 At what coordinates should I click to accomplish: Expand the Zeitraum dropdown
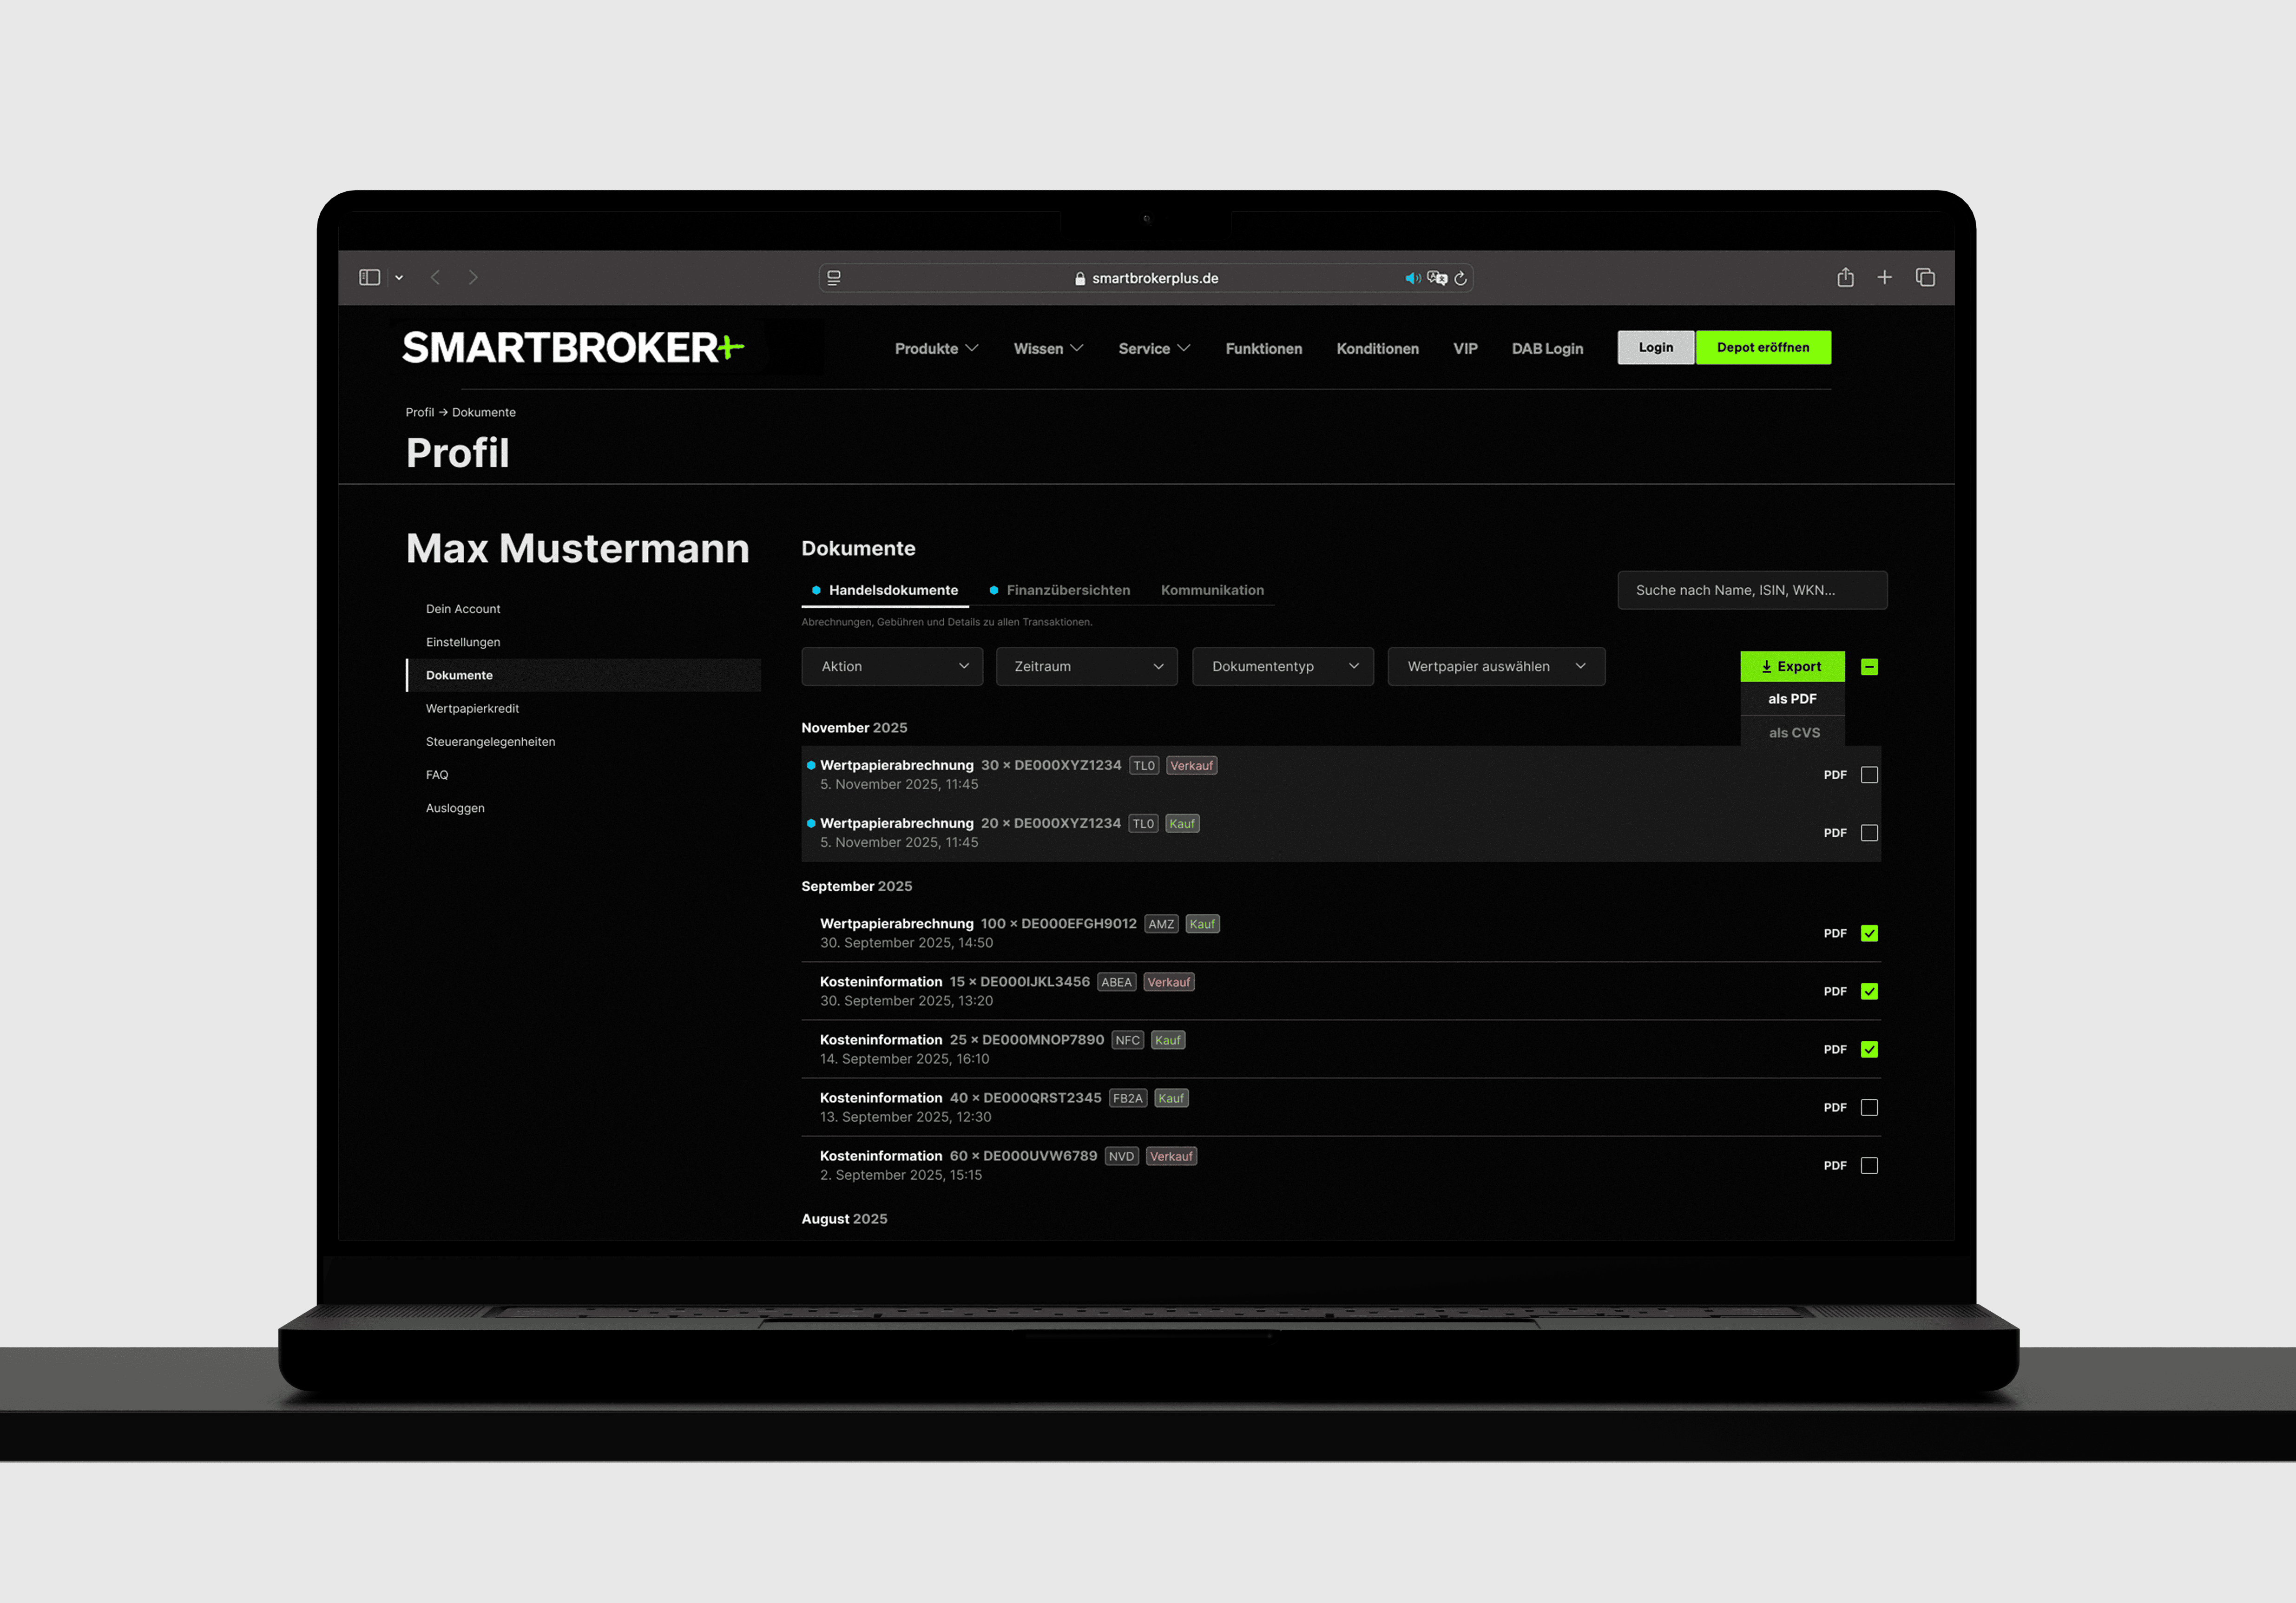tap(1086, 666)
